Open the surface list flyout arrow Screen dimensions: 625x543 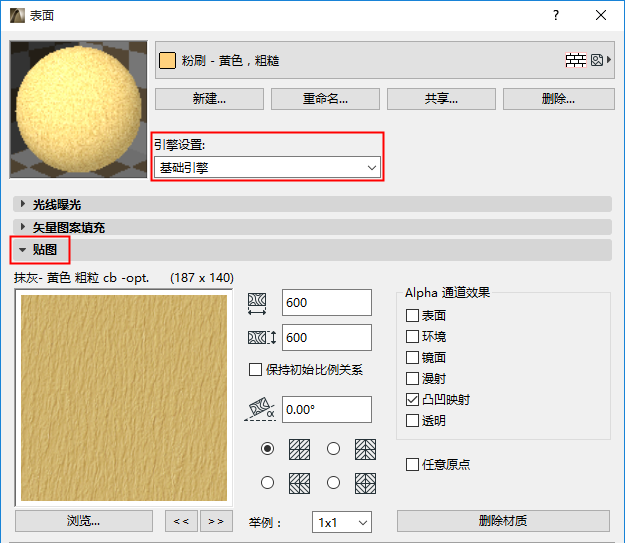click(x=609, y=60)
